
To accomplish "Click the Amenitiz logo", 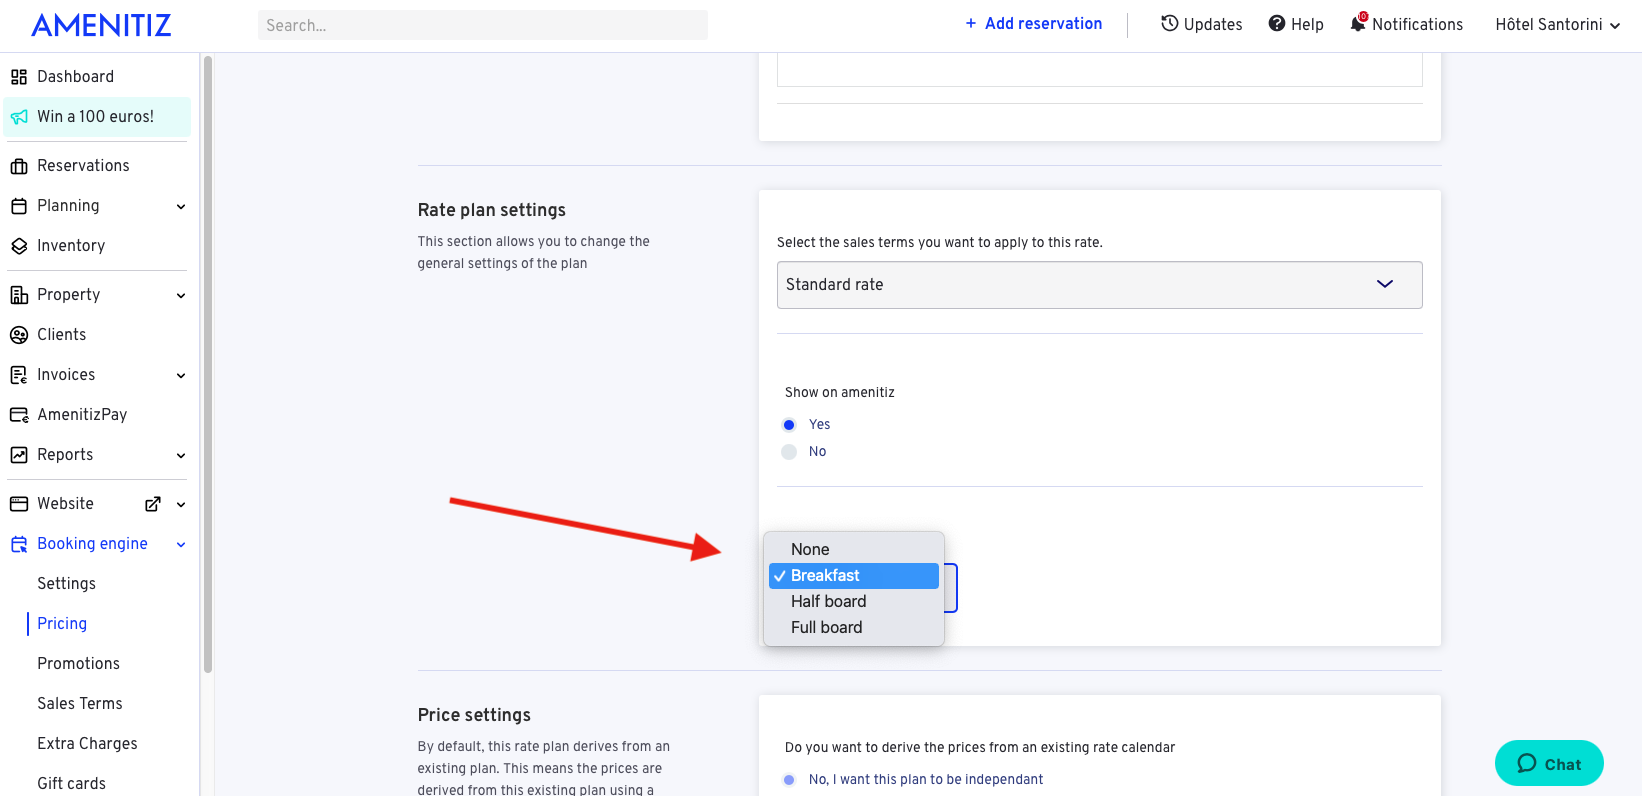I will point(101,25).
